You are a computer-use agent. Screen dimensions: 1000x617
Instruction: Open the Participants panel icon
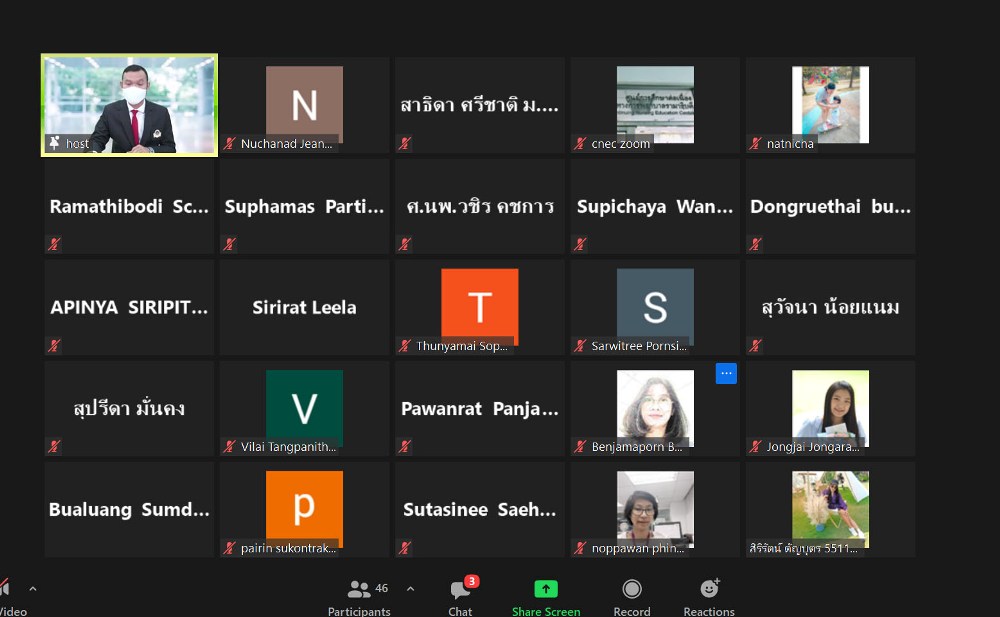(358, 589)
